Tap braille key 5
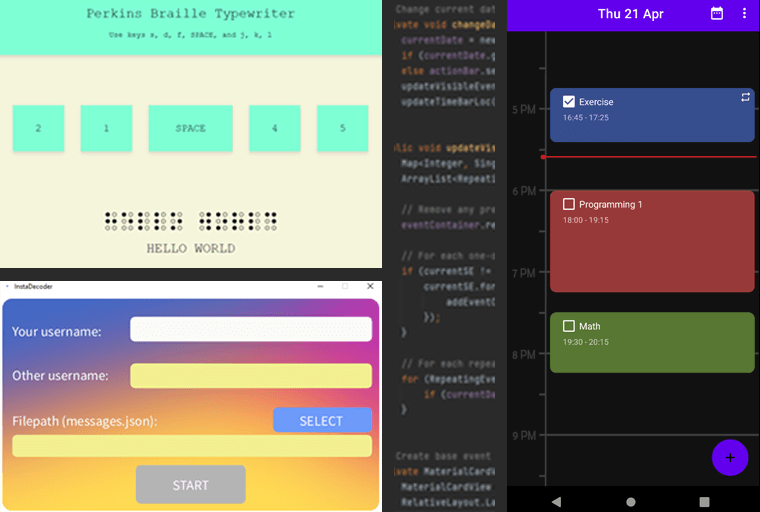 pyautogui.click(x=342, y=128)
